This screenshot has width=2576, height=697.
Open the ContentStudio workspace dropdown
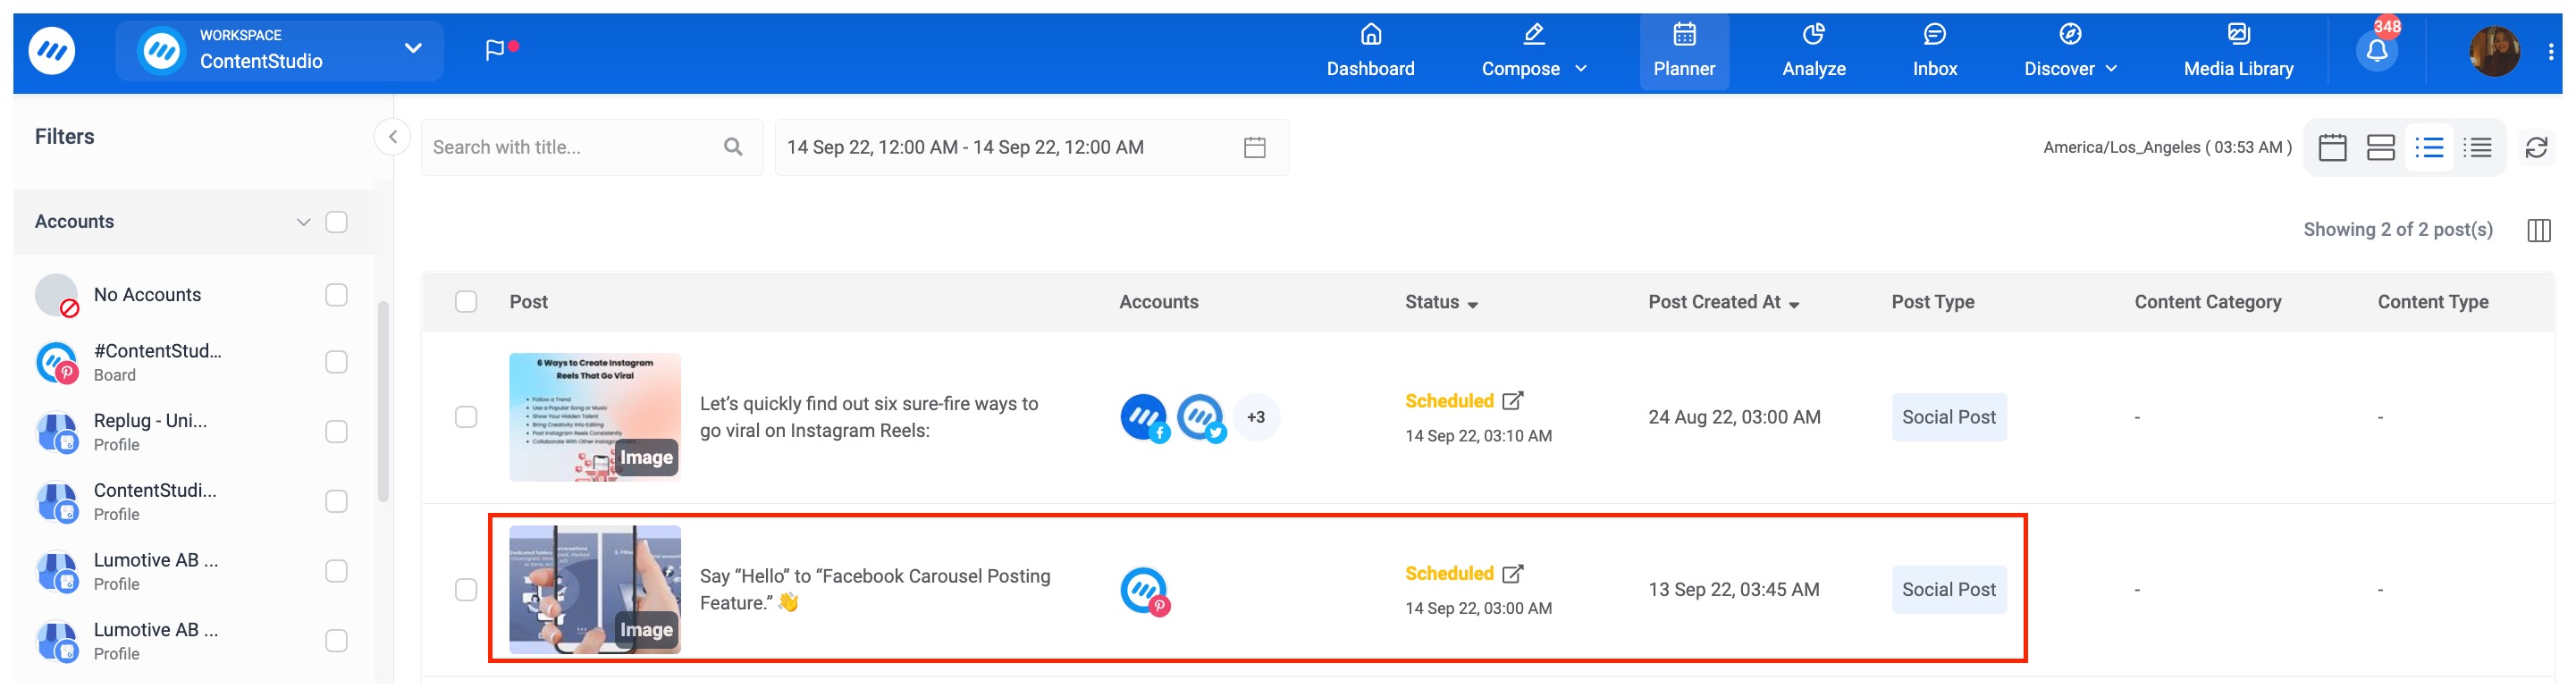pyautogui.click(x=279, y=51)
